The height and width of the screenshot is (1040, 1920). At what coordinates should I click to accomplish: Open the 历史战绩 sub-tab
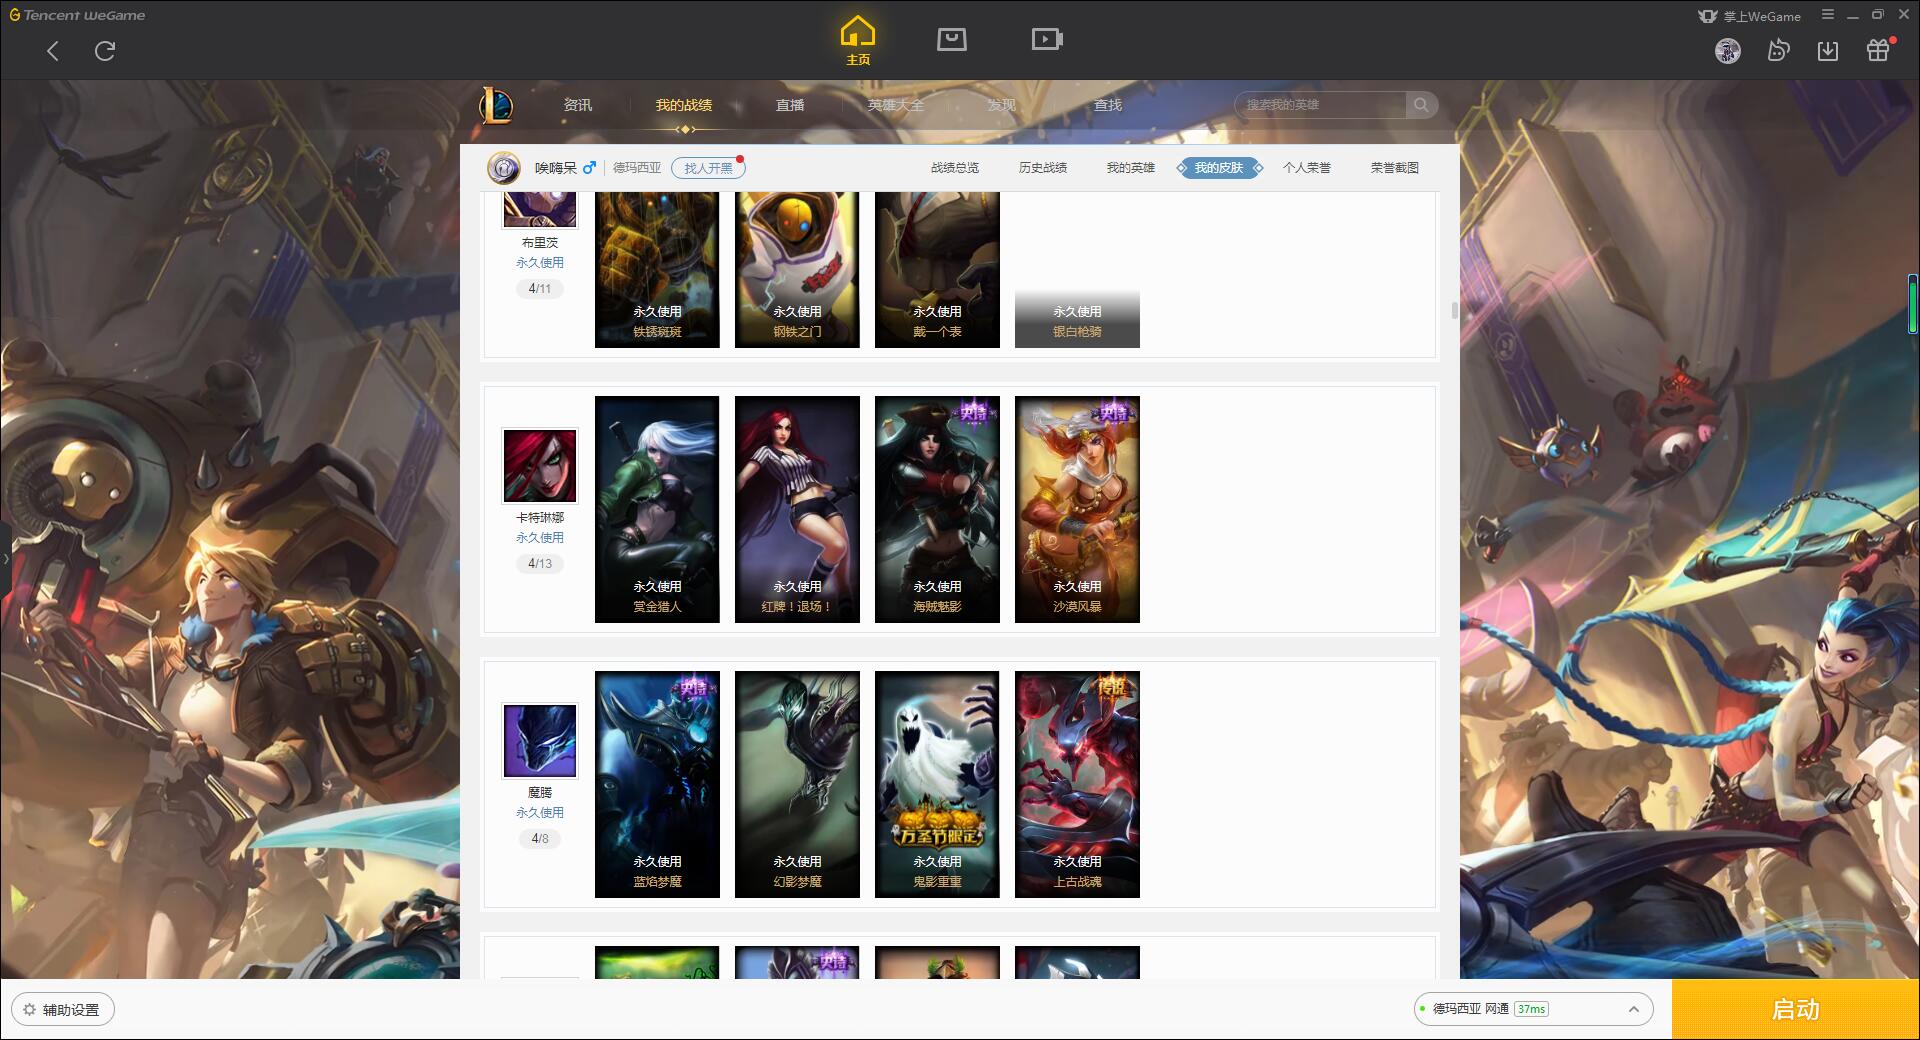coord(1043,168)
